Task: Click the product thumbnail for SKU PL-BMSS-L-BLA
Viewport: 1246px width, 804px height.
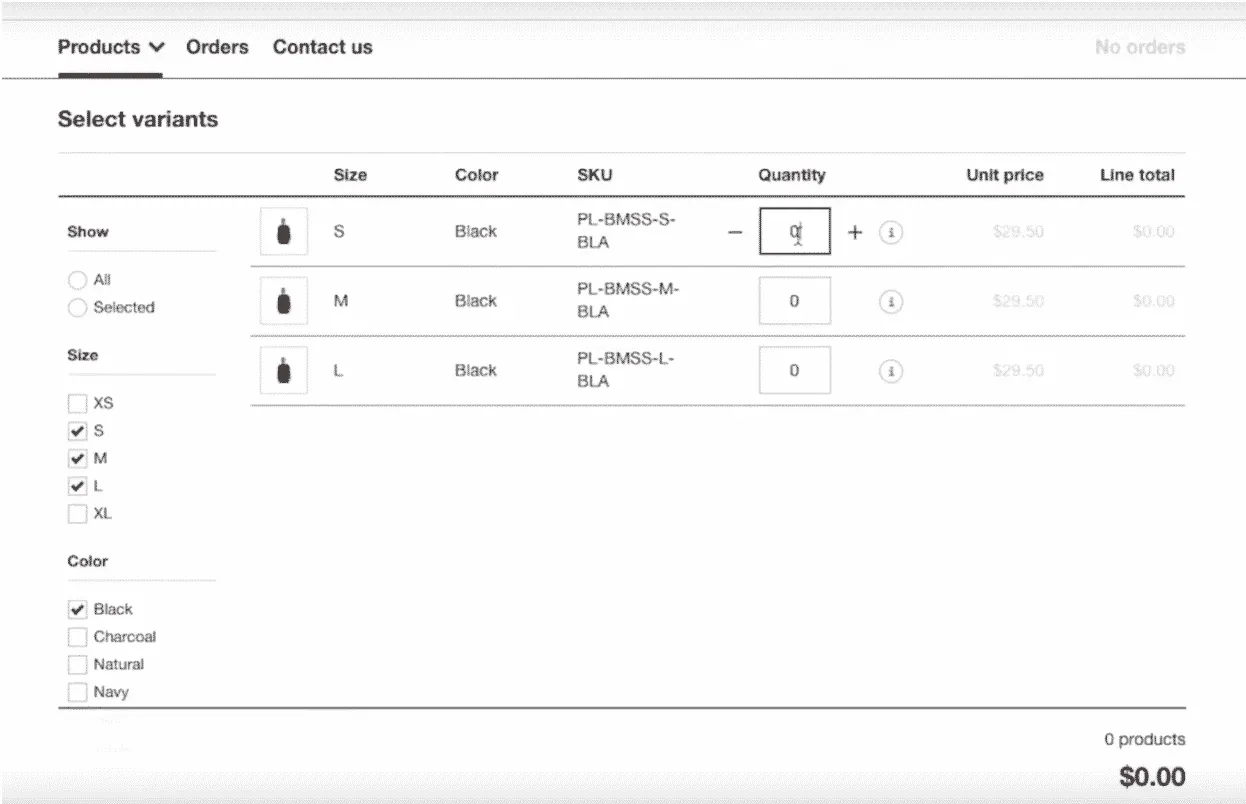Action: 283,370
